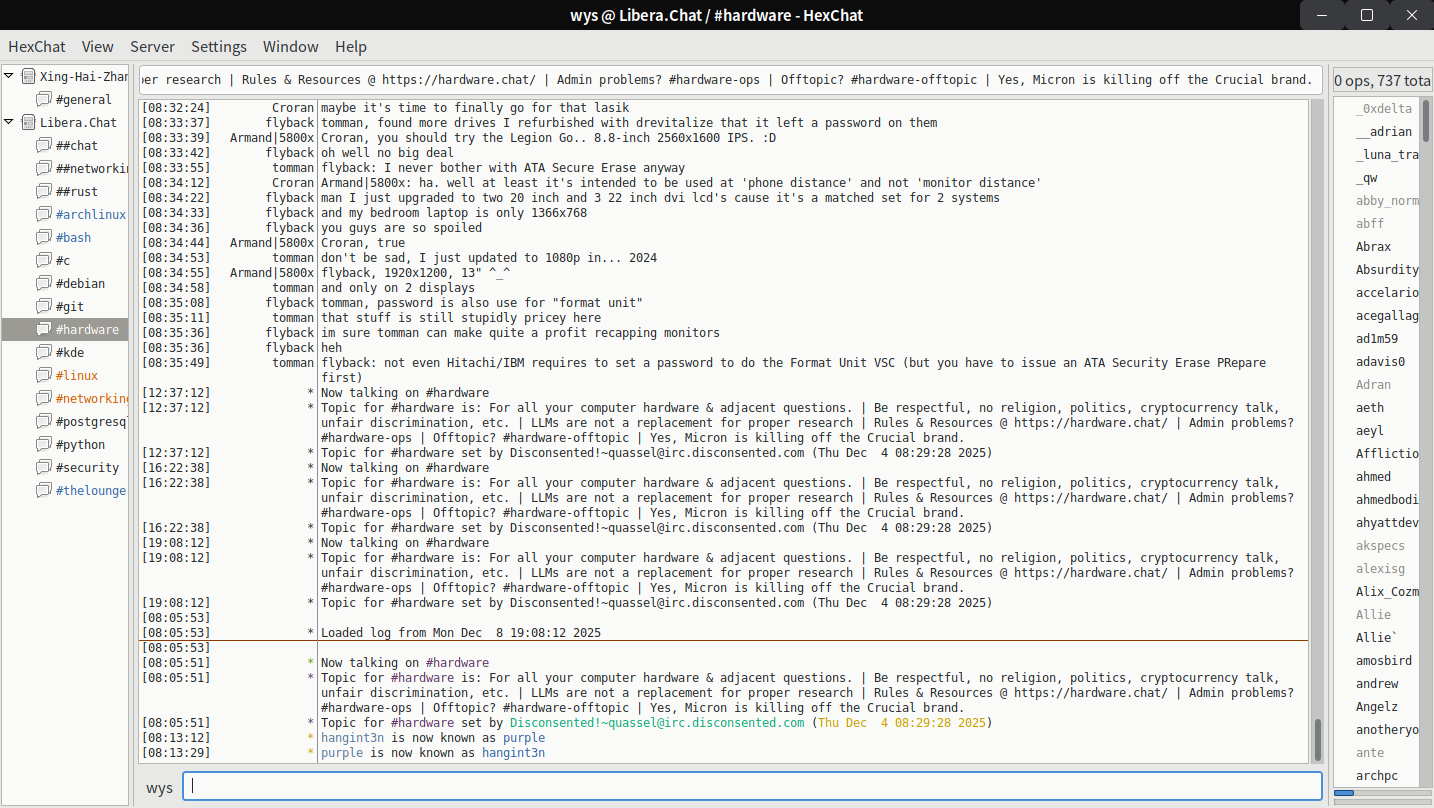This screenshot has height=808, width=1434.
Task: Click the channel icon next to #general
Action: tap(43, 100)
